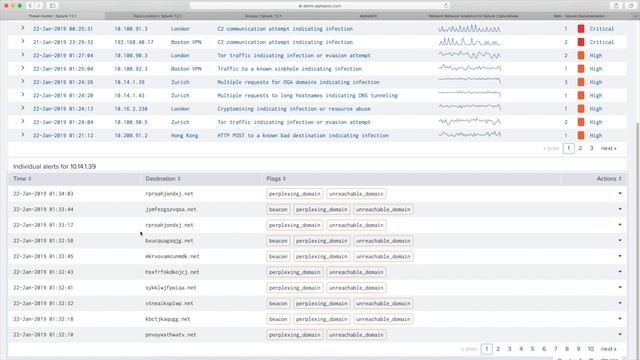Viewport: 640px width, 360px height.
Task: Expand the 192.168.40.17 Boston VPN row
Action: 22,41
